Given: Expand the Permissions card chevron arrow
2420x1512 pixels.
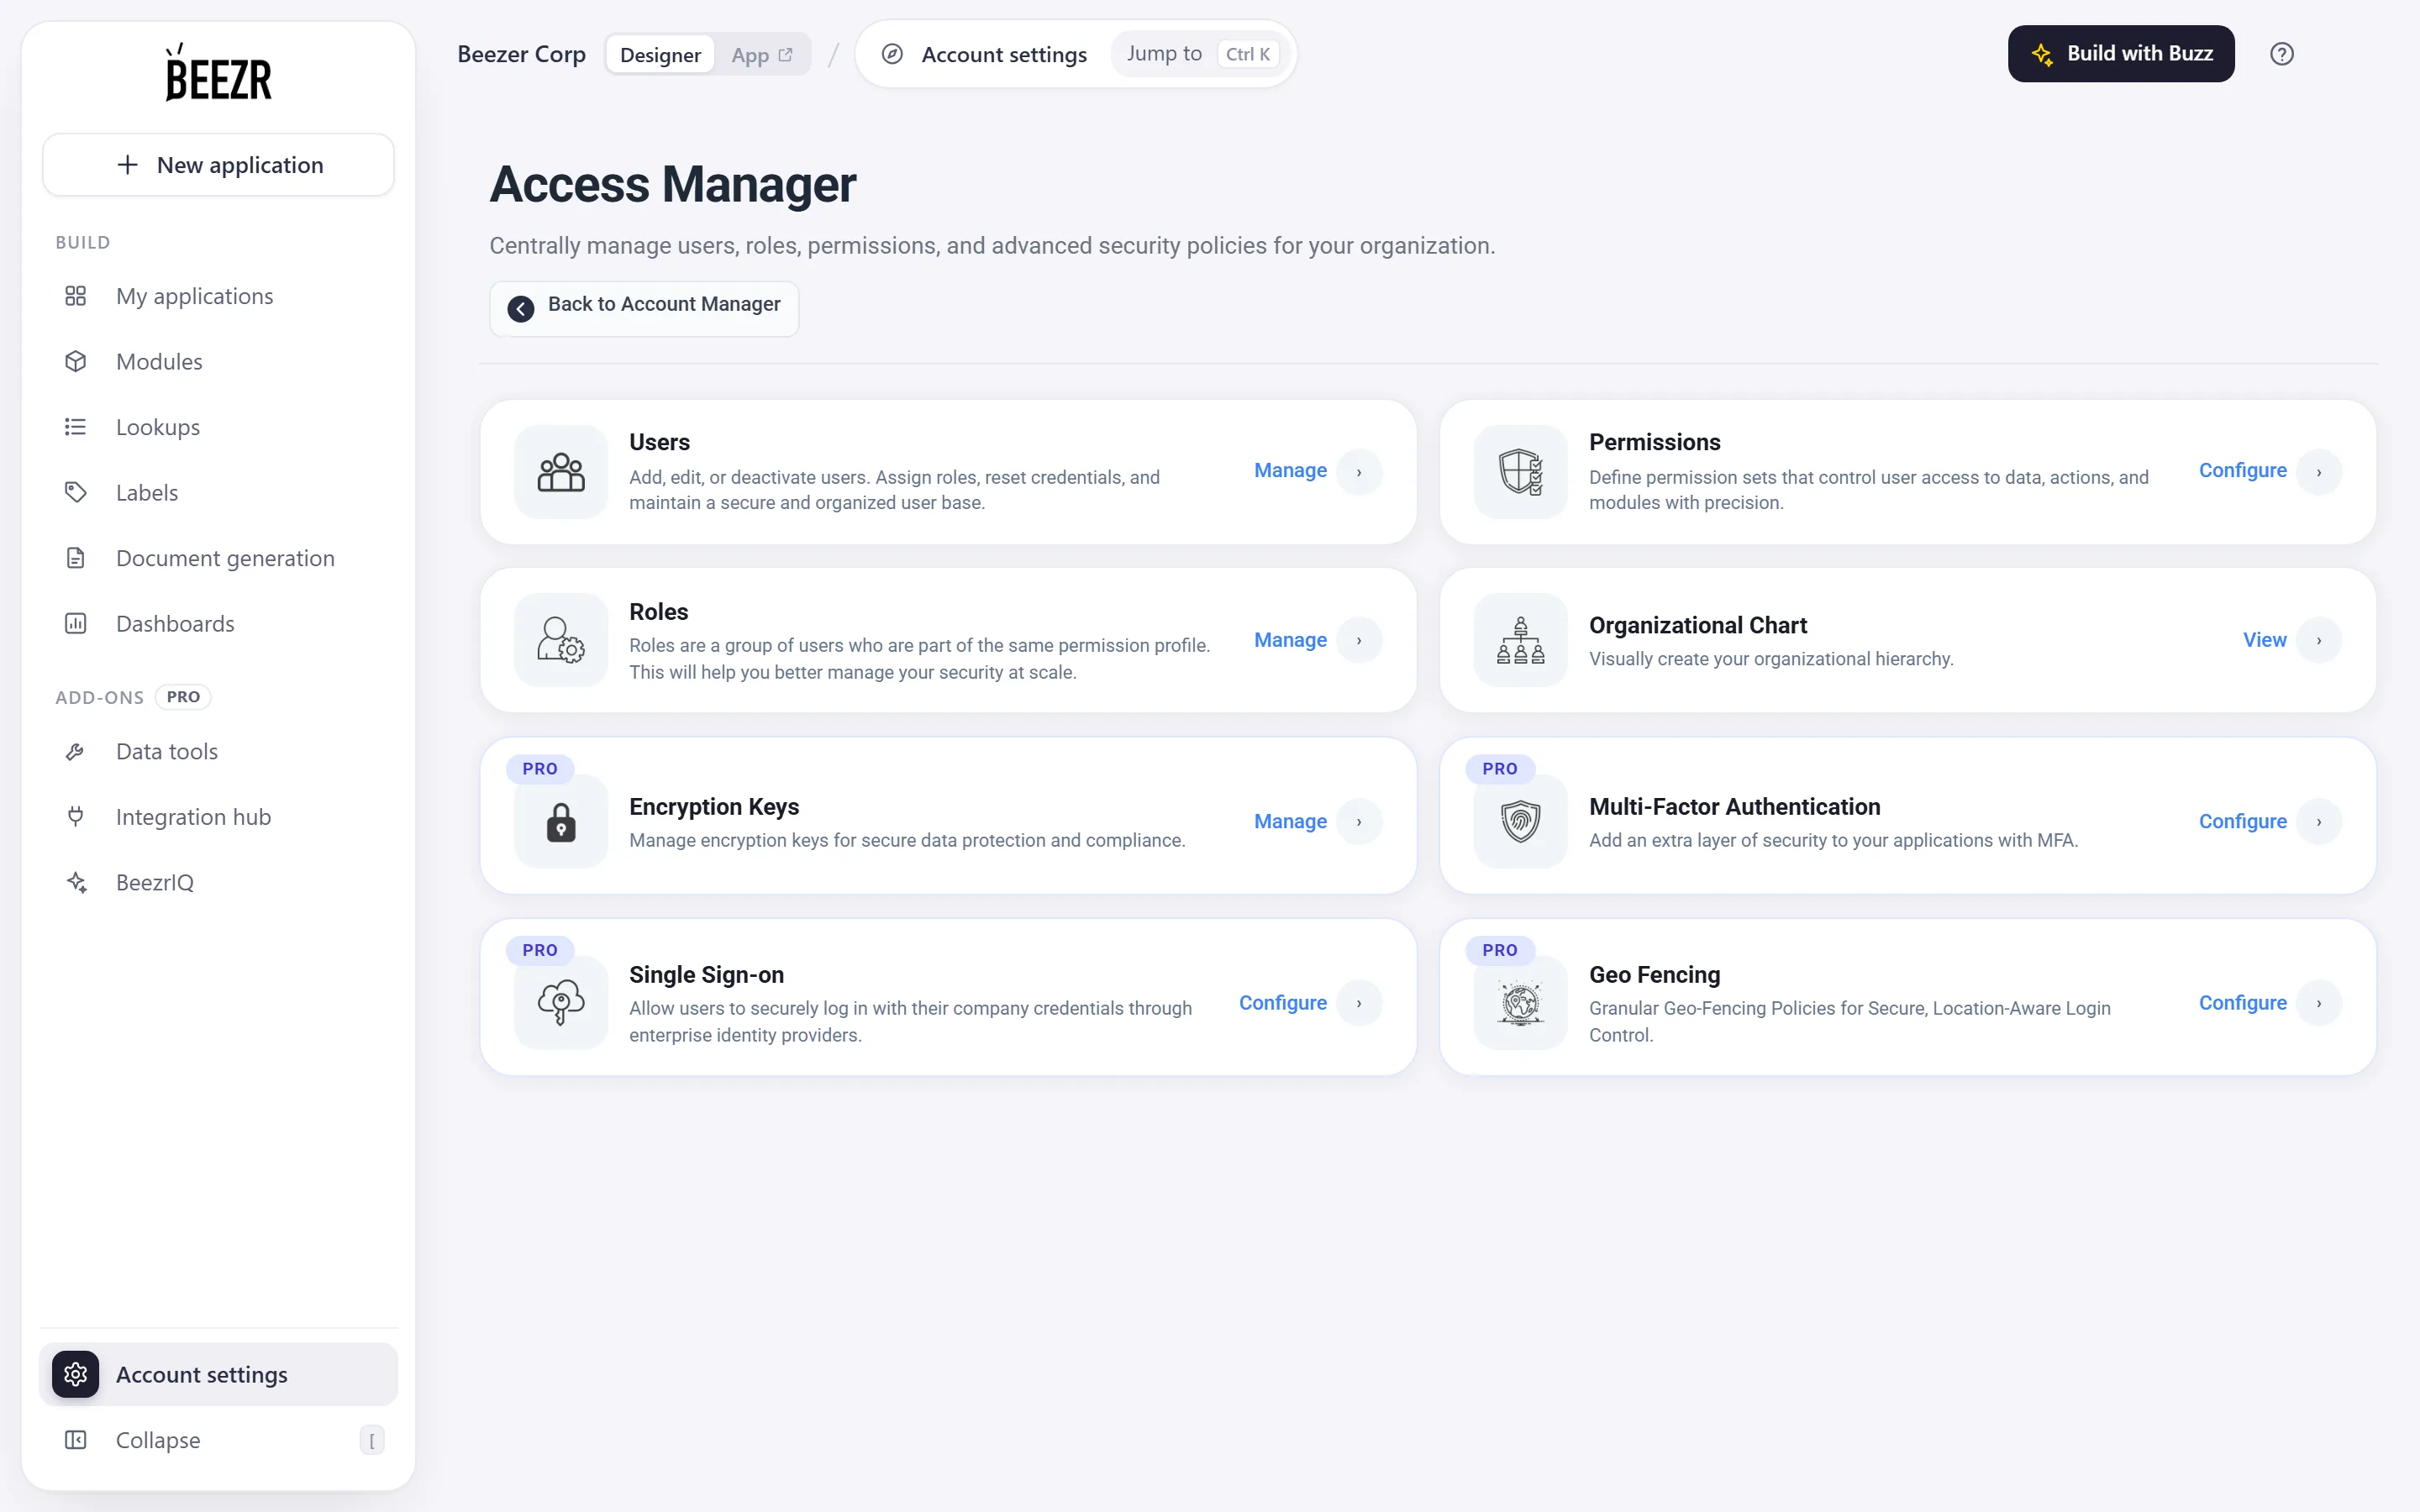Looking at the screenshot, I should [2319, 472].
